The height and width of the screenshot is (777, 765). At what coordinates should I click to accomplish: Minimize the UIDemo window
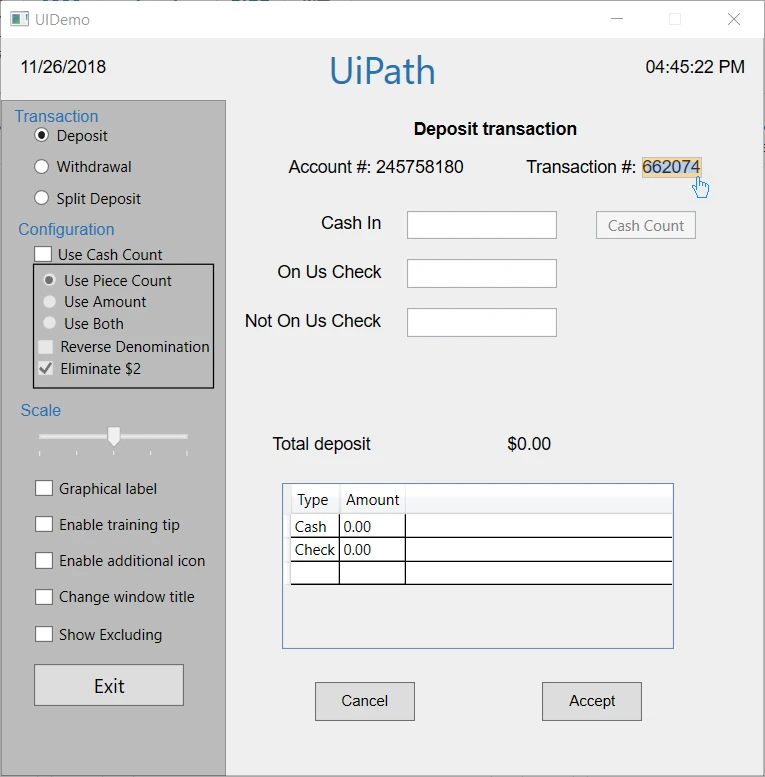tap(617, 19)
